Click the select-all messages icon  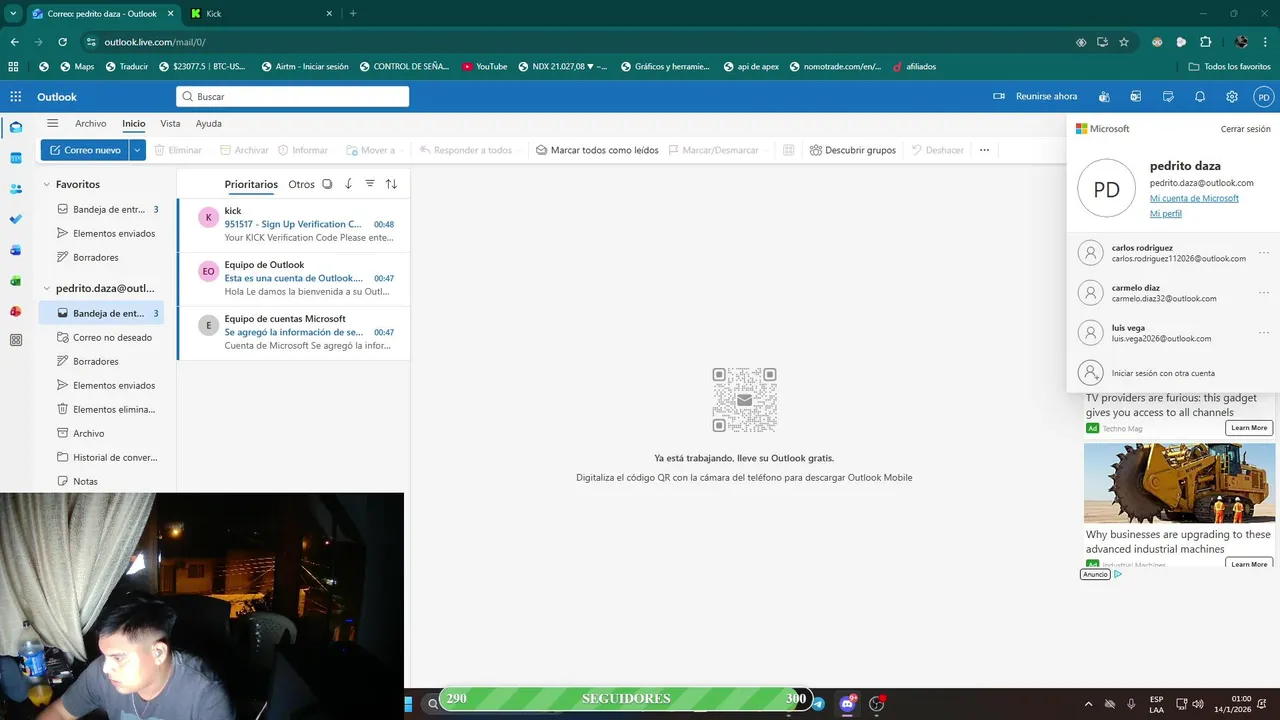[327, 184]
